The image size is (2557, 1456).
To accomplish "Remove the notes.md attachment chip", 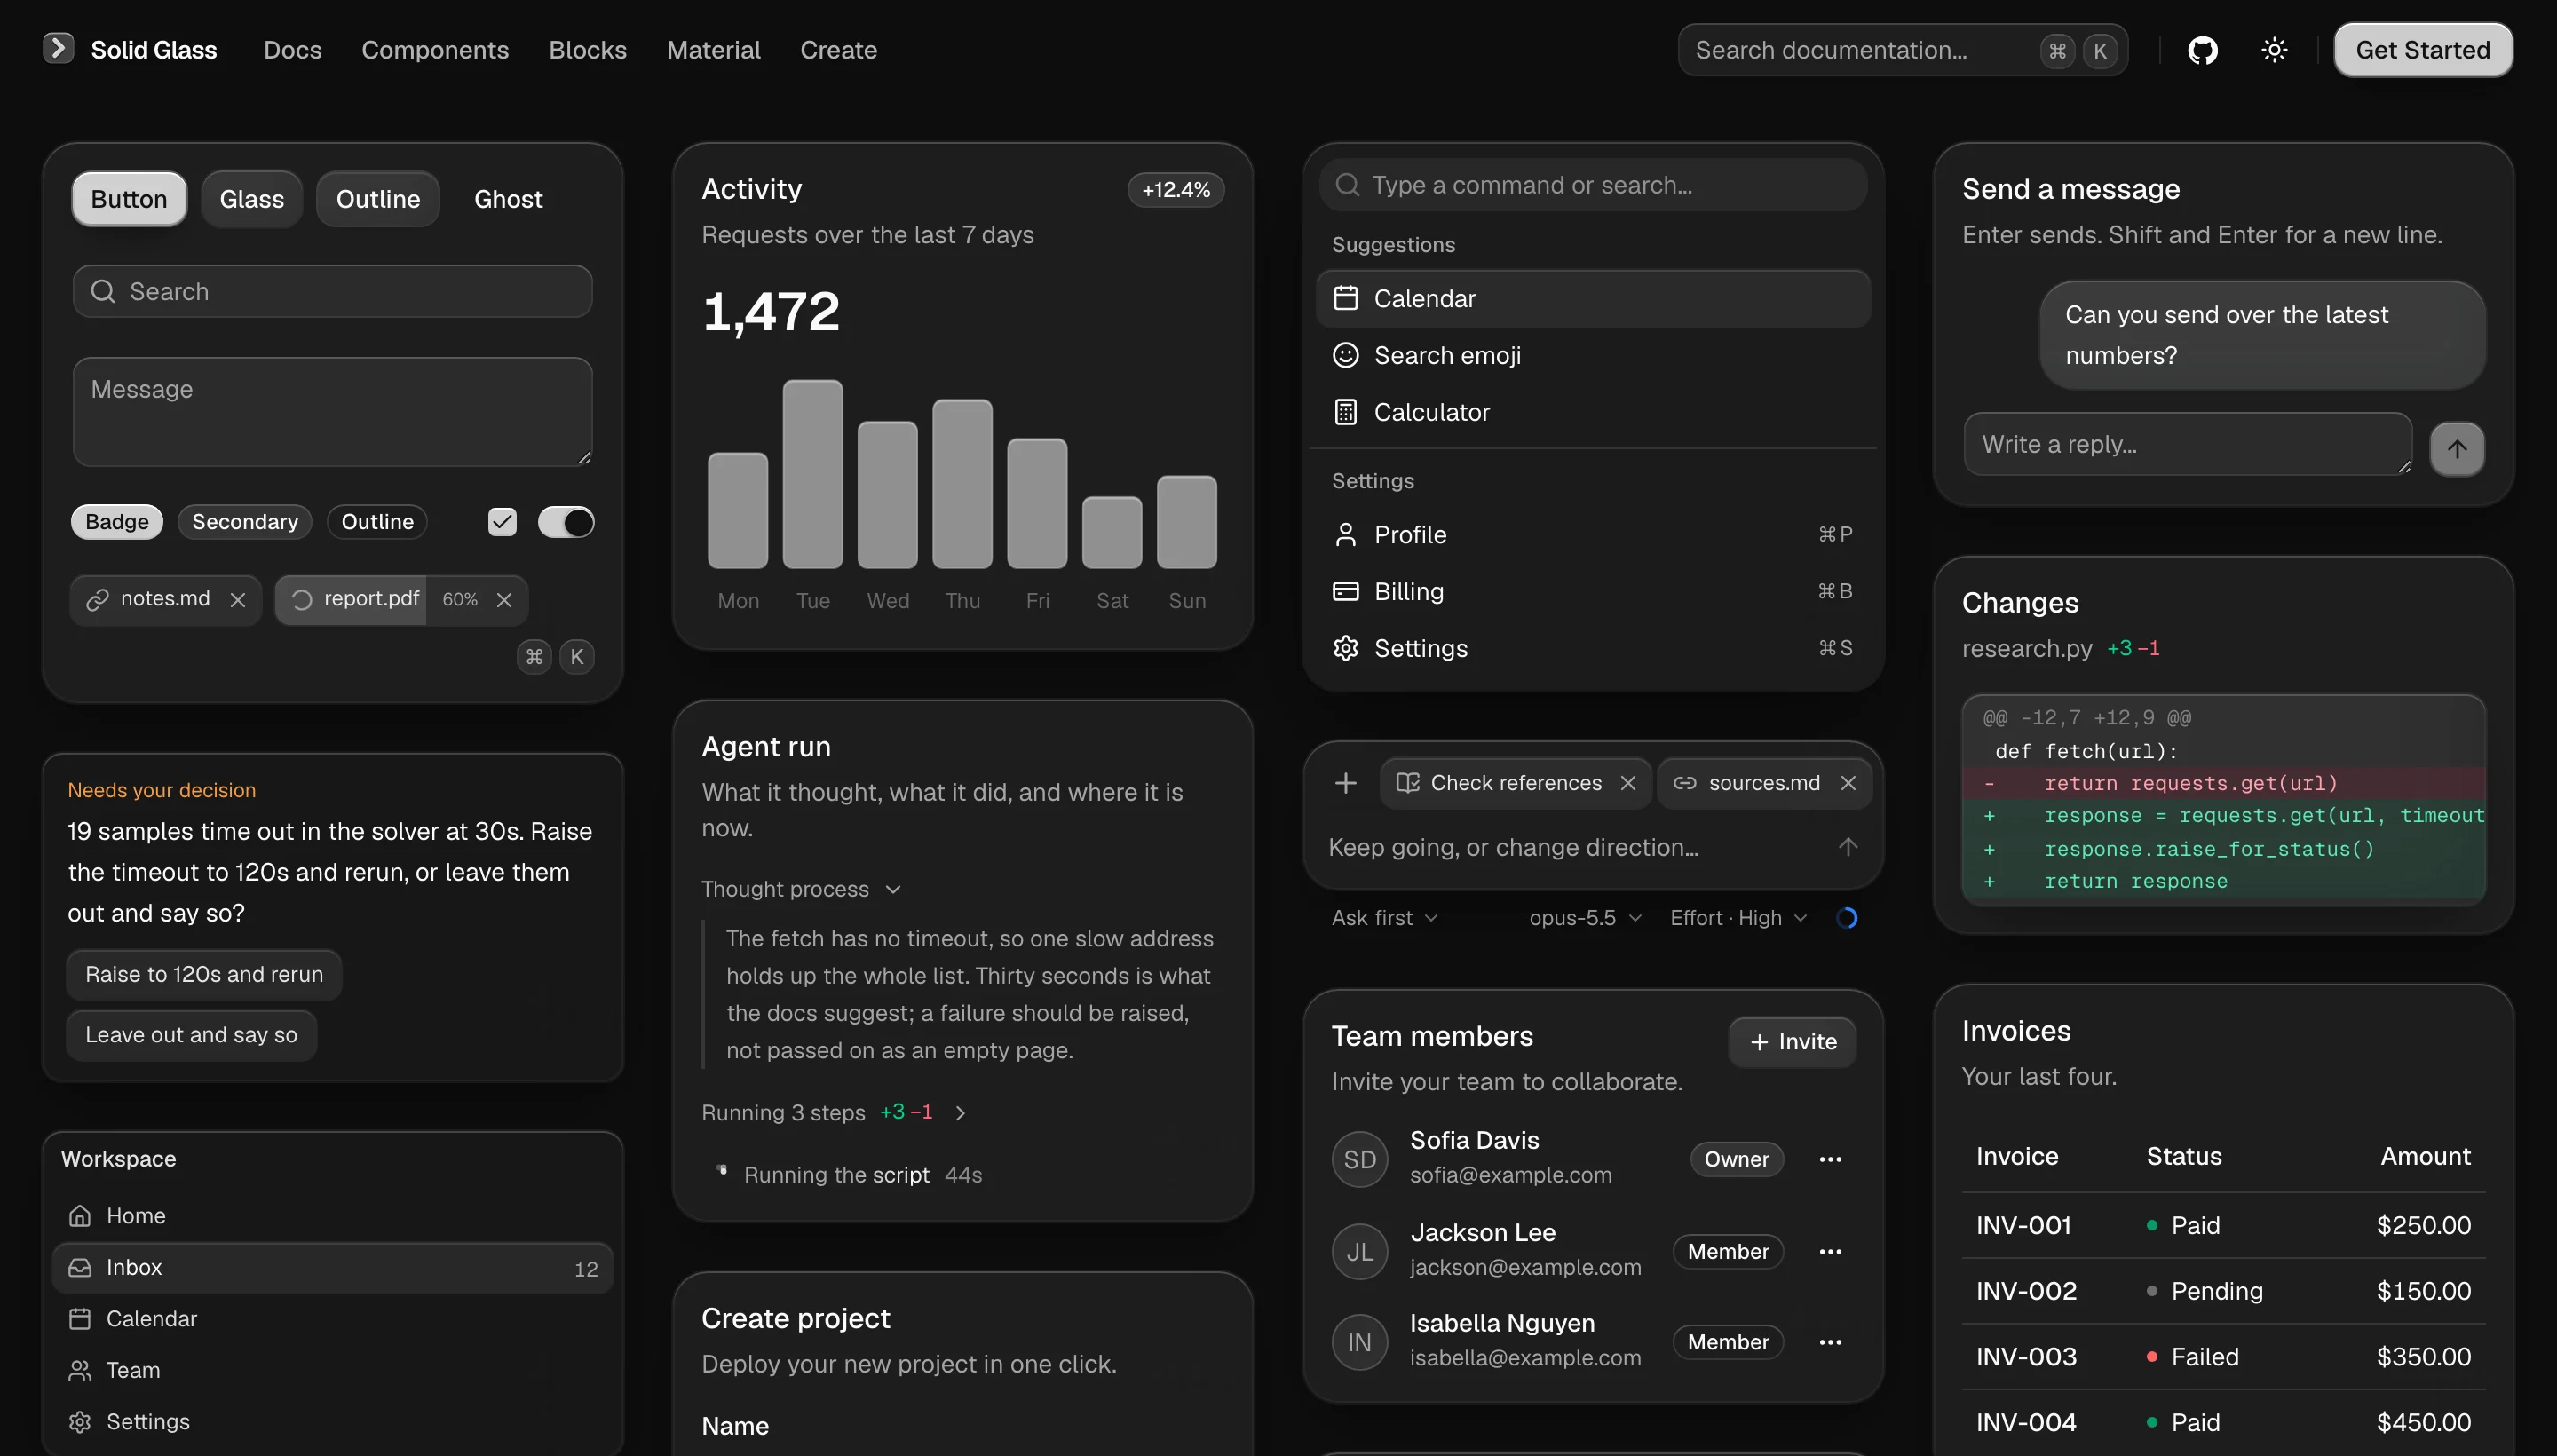I will point(238,599).
